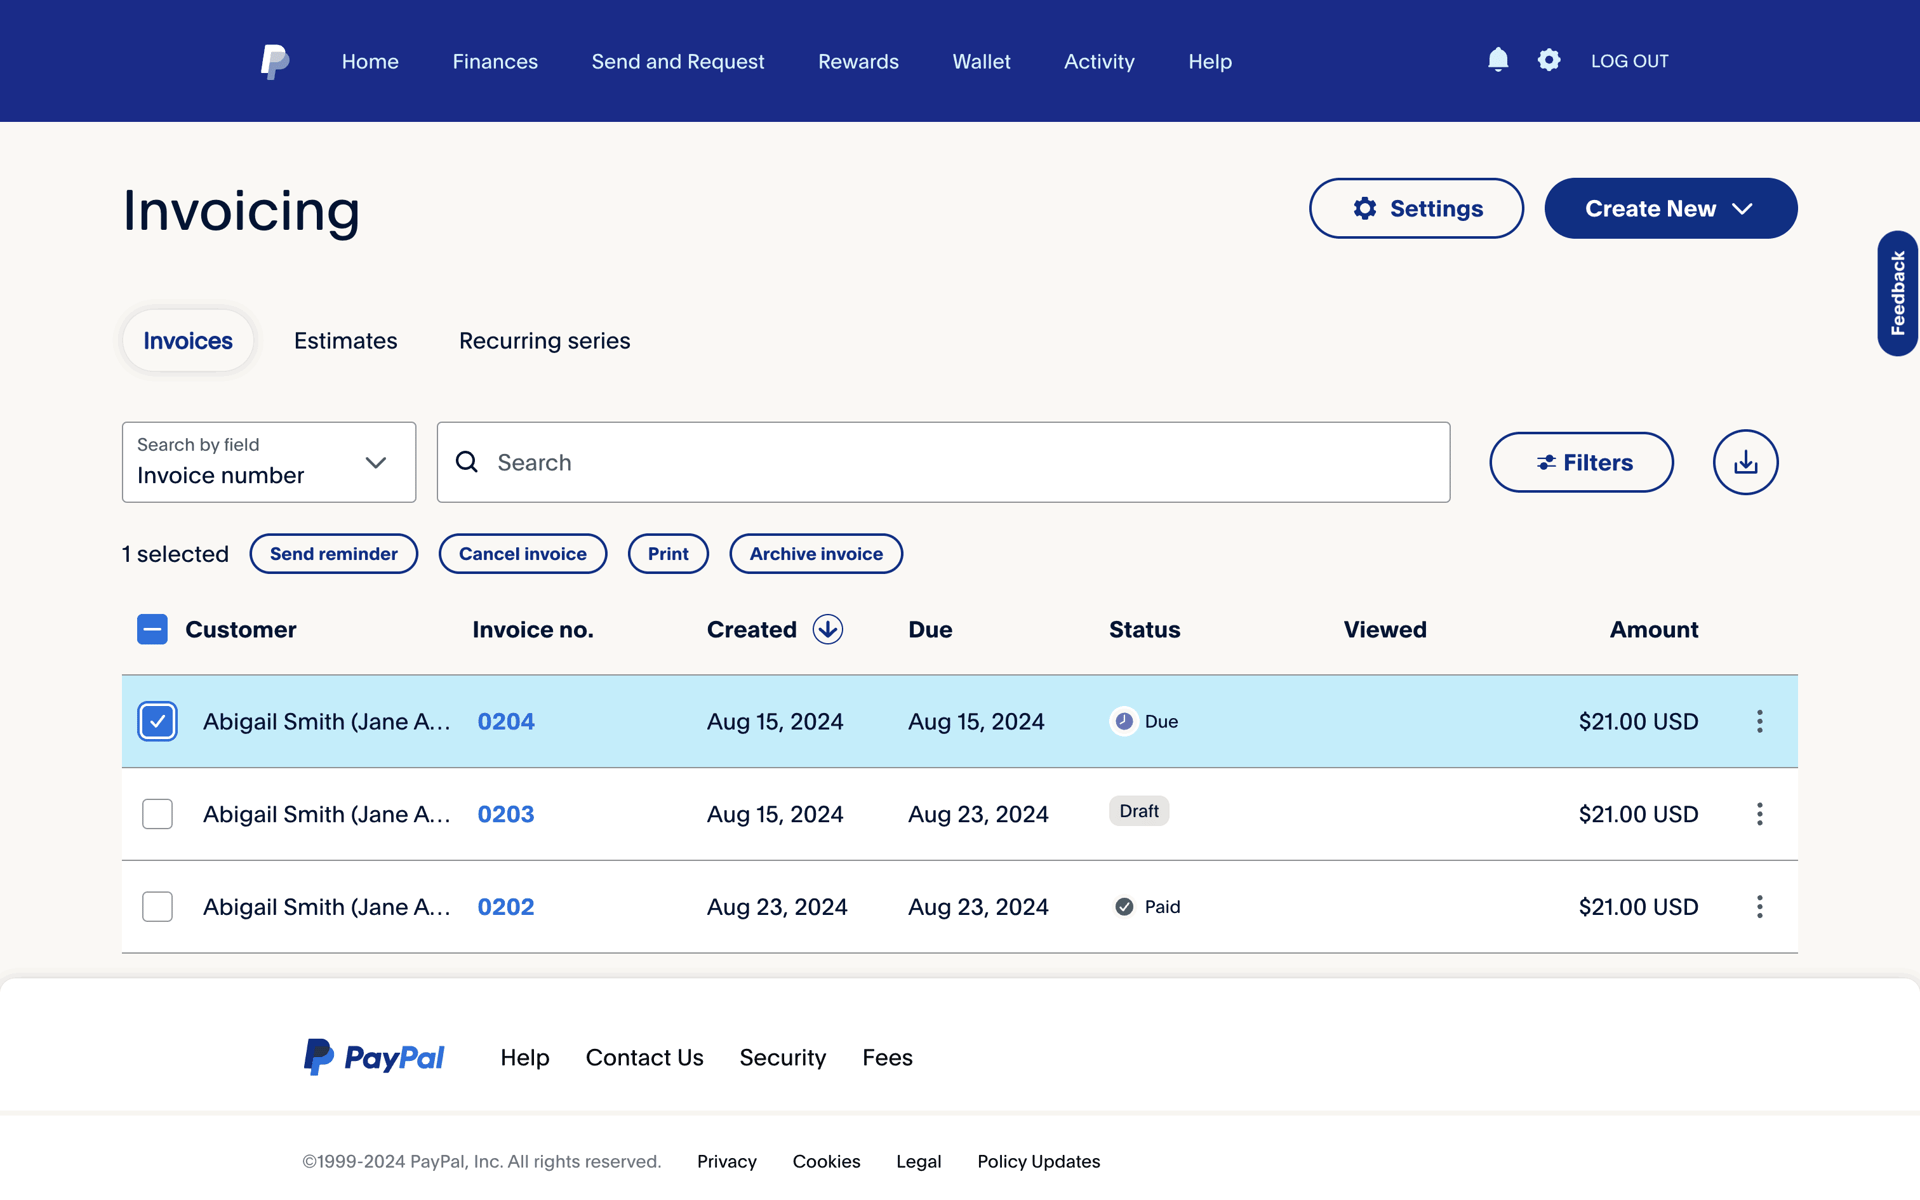Image resolution: width=1920 pixels, height=1200 pixels.
Task: Click the Amount column header
Action: (x=1653, y=629)
